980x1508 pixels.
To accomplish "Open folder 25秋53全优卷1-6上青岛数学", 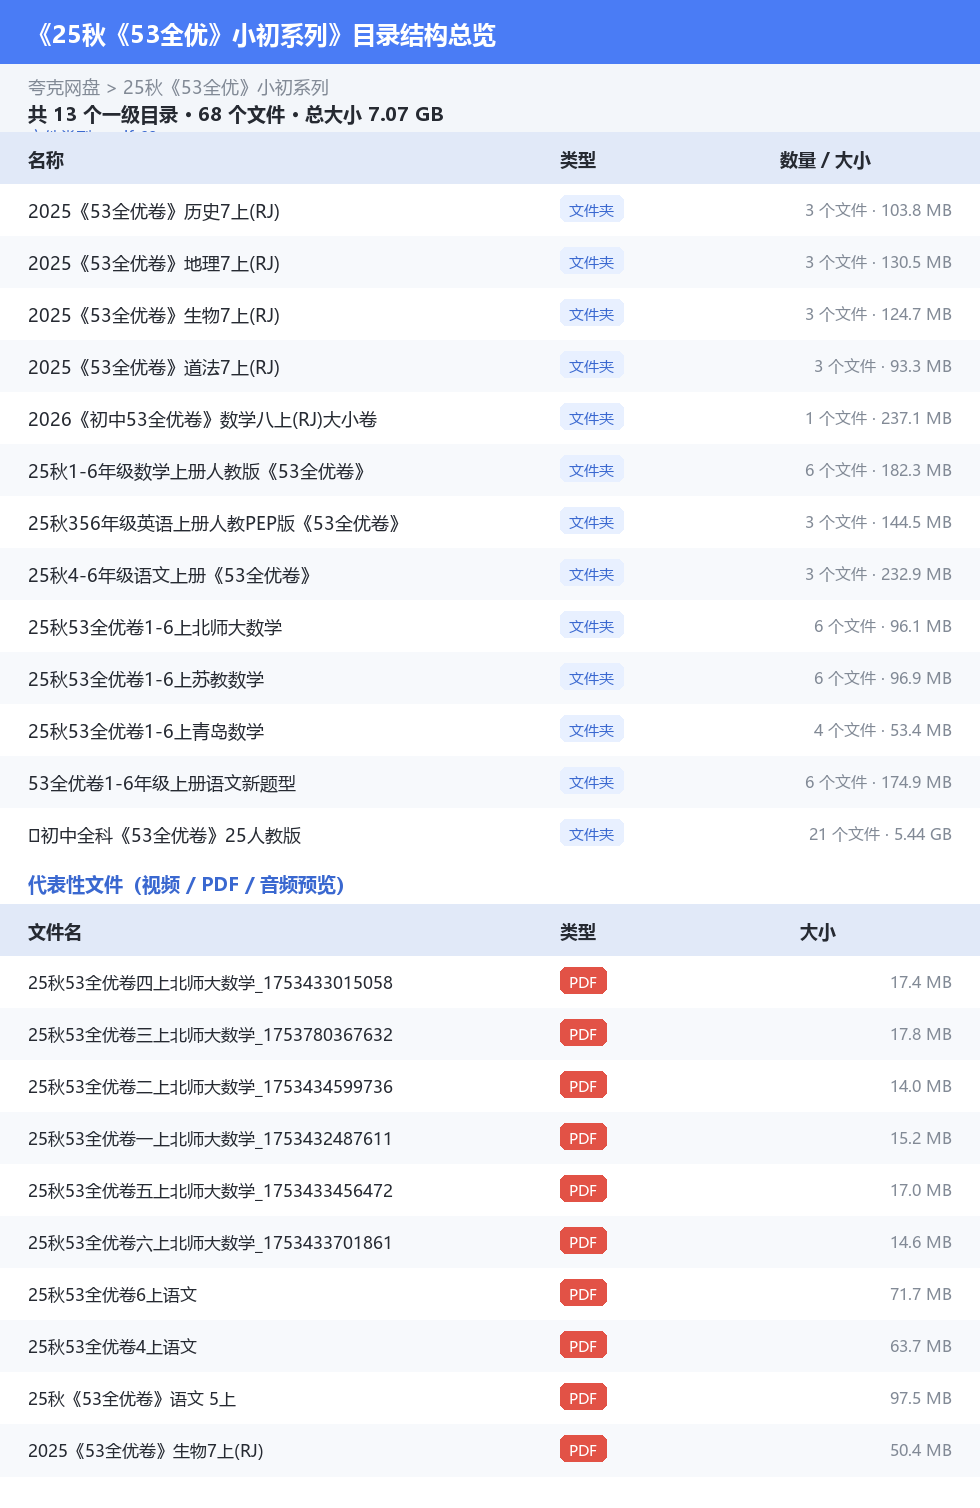I will 146,731.
